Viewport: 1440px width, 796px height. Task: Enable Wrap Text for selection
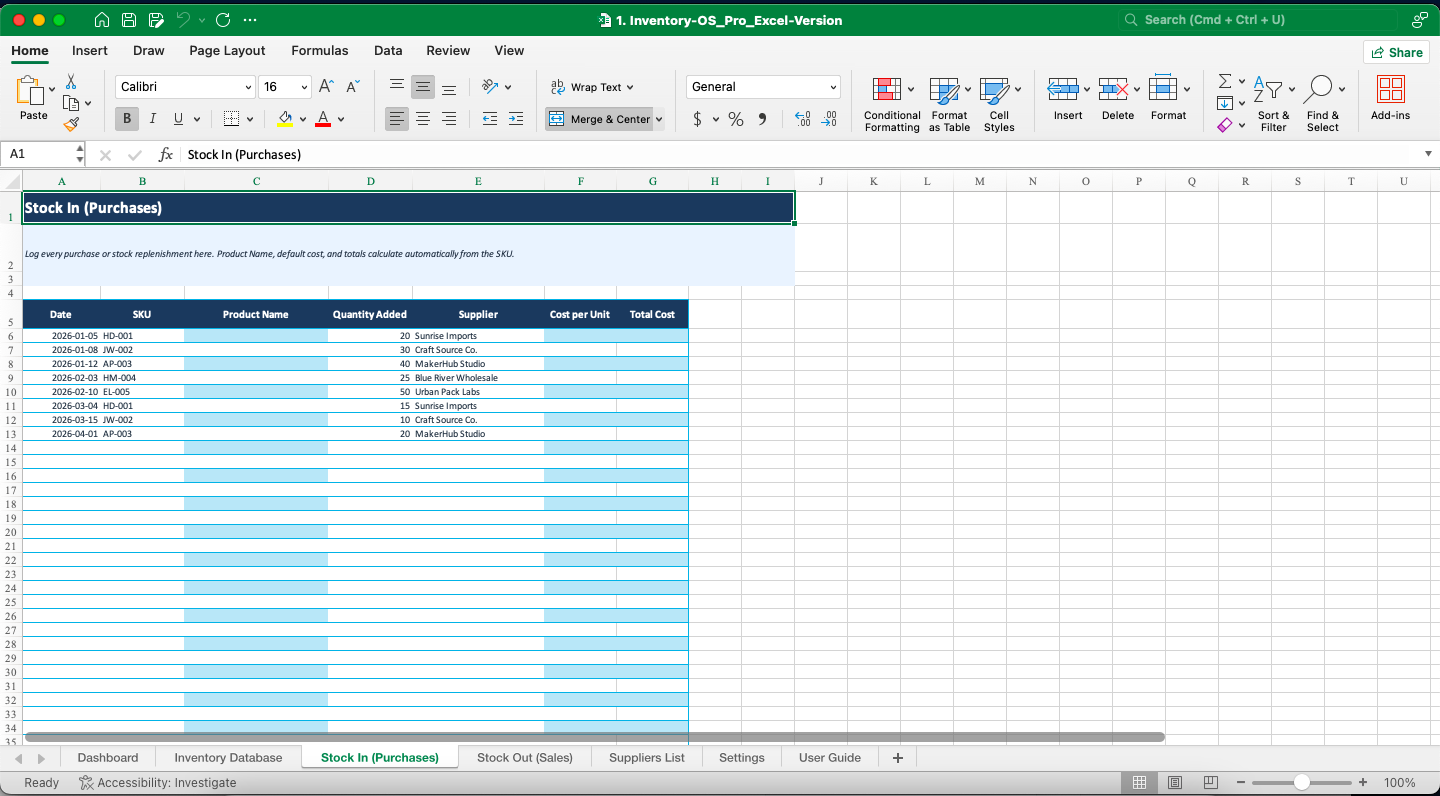pyautogui.click(x=592, y=86)
